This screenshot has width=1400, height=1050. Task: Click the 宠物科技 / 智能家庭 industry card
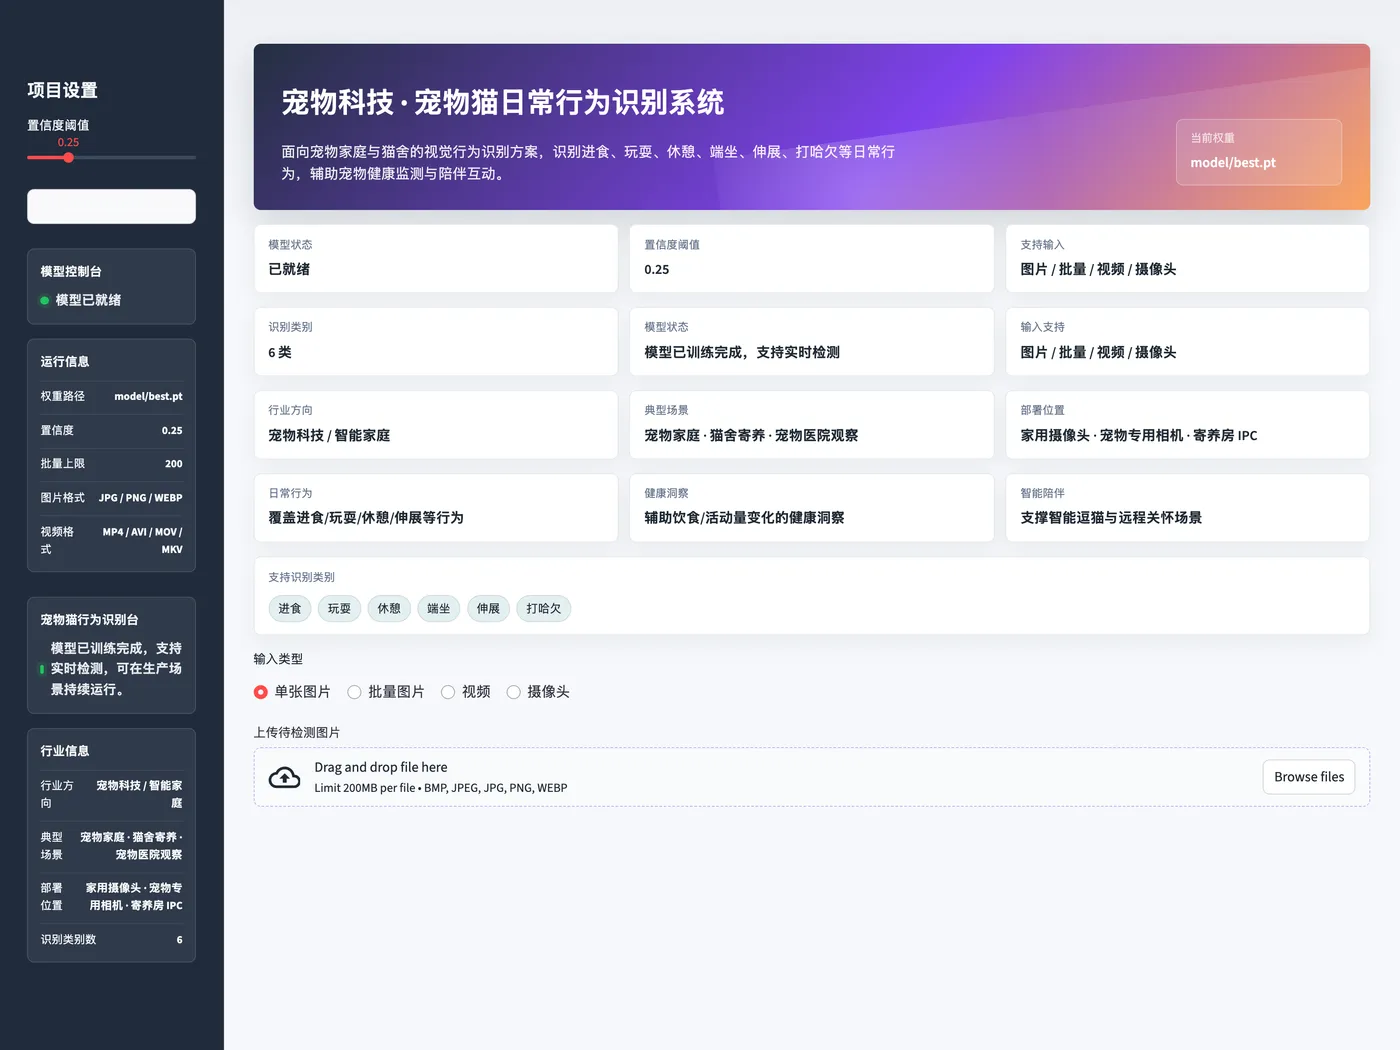pyautogui.click(x=436, y=424)
